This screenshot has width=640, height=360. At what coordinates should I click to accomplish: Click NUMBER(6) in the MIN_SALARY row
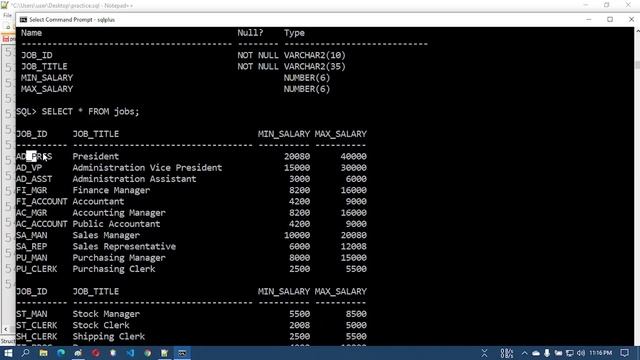click(x=307, y=78)
